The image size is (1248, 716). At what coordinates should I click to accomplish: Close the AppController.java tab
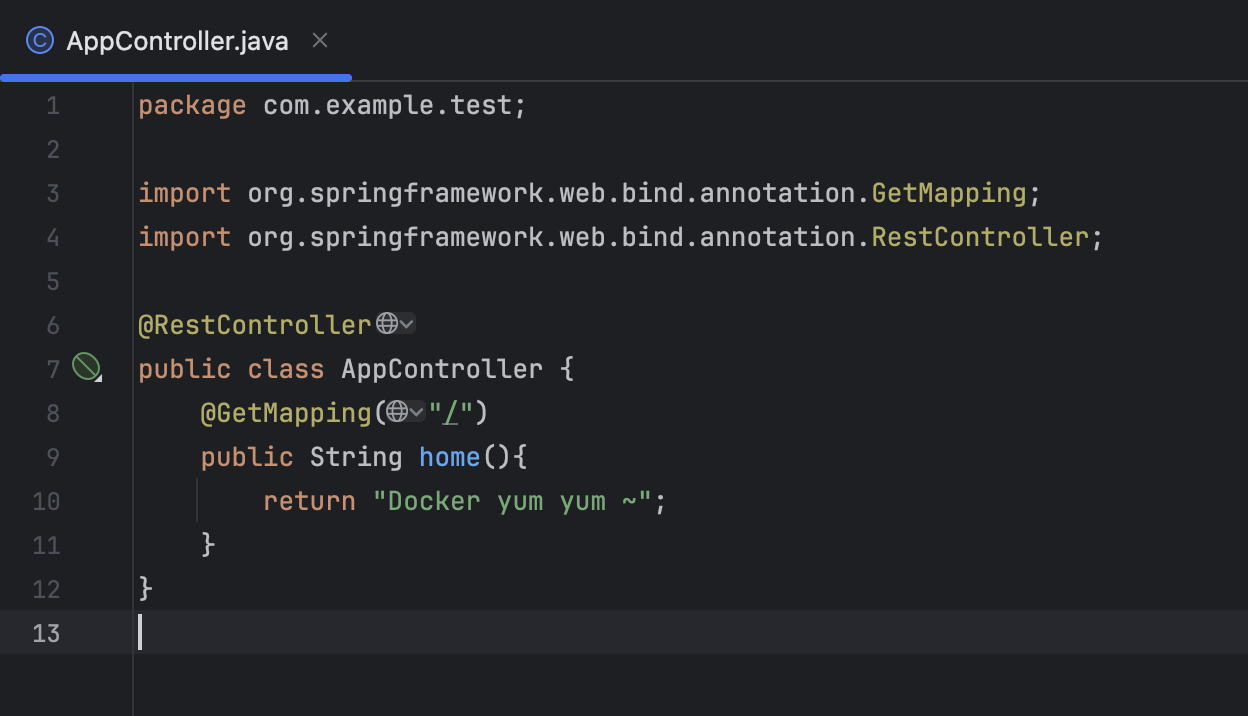click(319, 40)
